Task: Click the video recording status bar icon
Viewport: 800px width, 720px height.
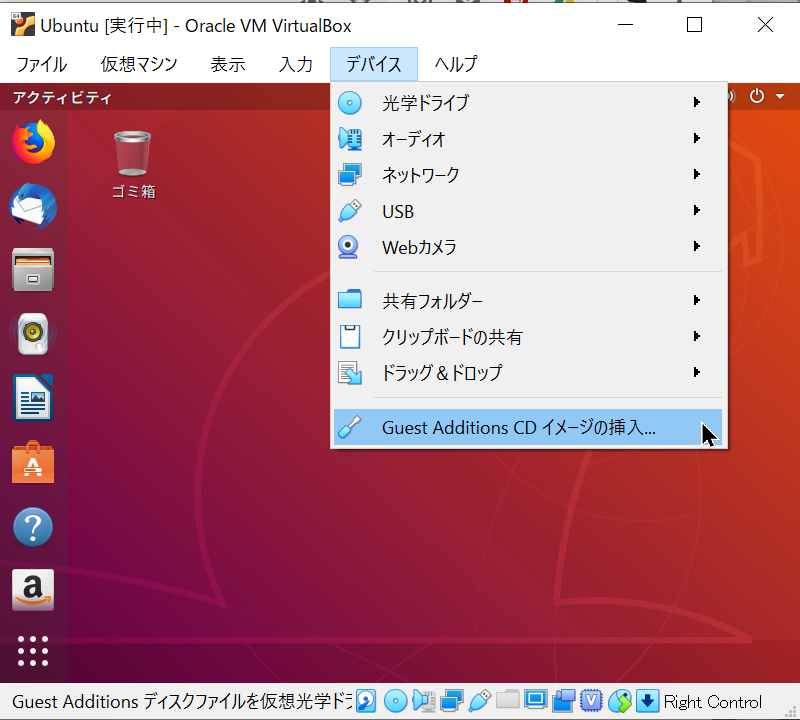Action: click(564, 701)
